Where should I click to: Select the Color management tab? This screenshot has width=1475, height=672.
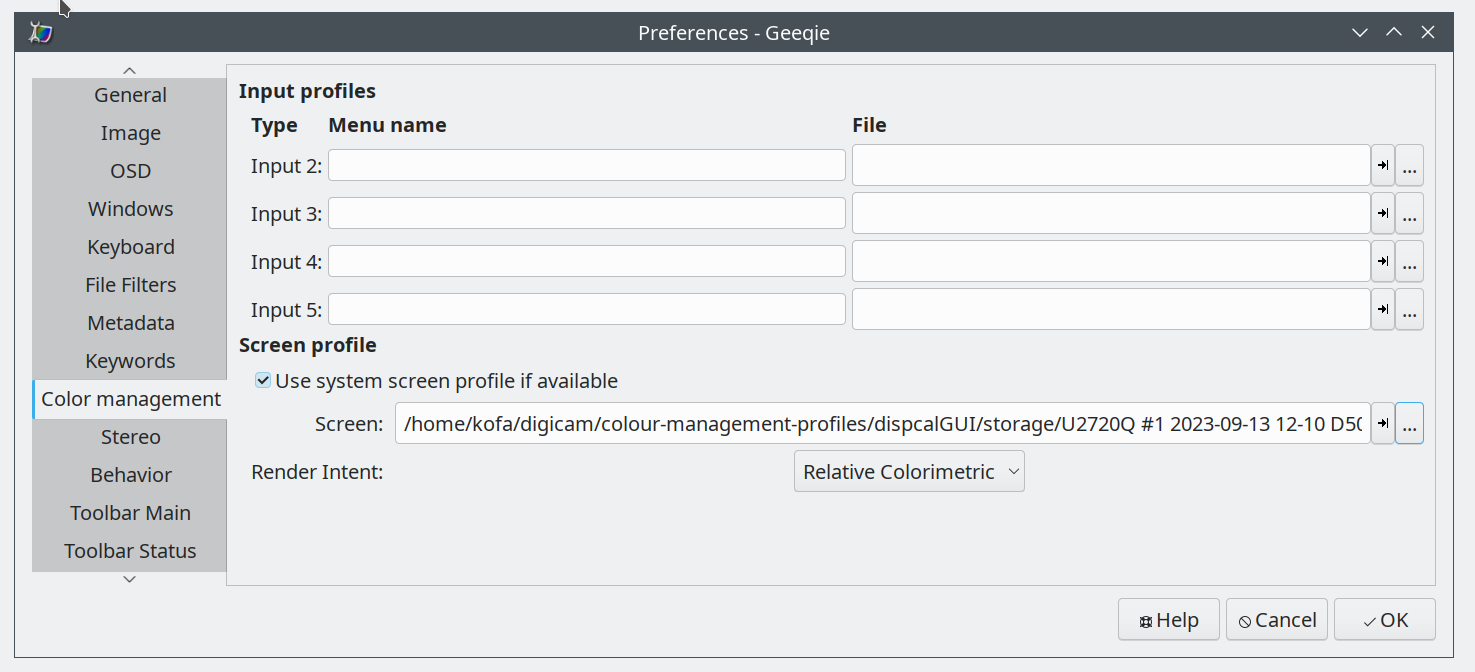(x=130, y=399)
